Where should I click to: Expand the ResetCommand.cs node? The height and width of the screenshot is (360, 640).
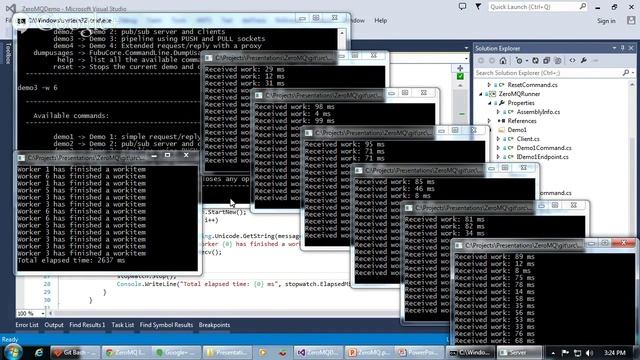coord(489,85)
